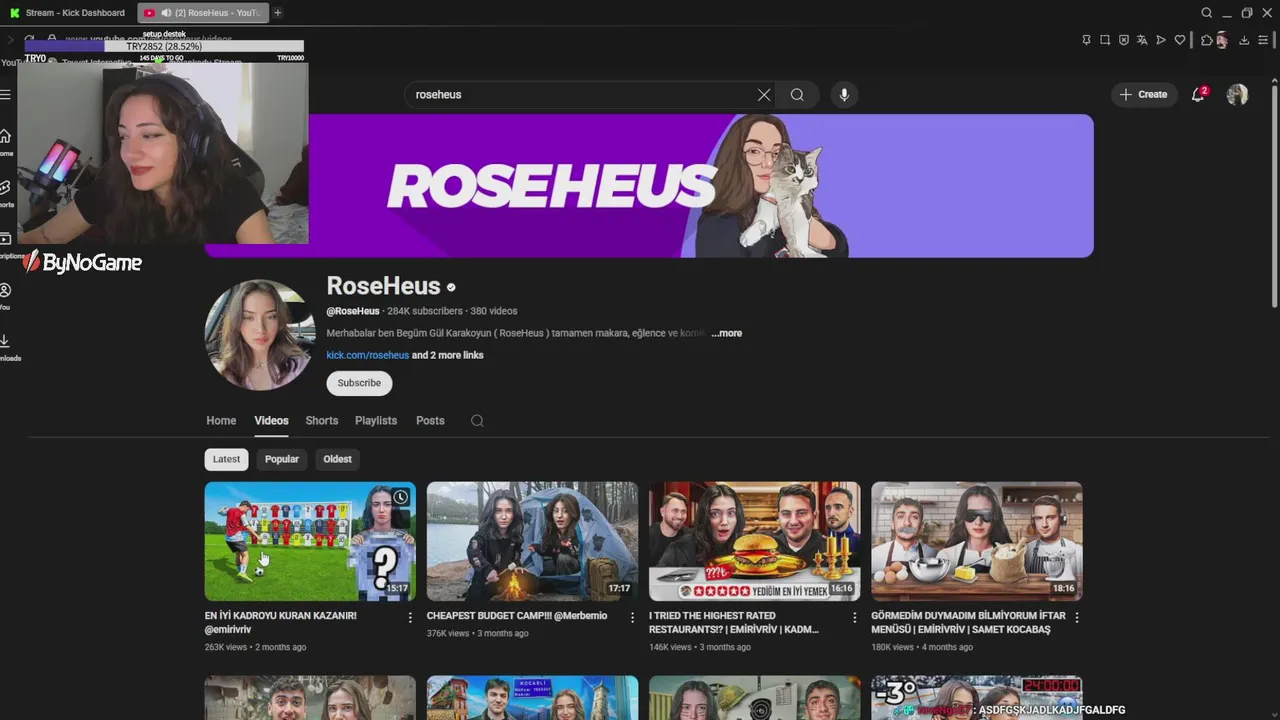
Task: Switch to the Playlists tab
Action: coord(376,421)
